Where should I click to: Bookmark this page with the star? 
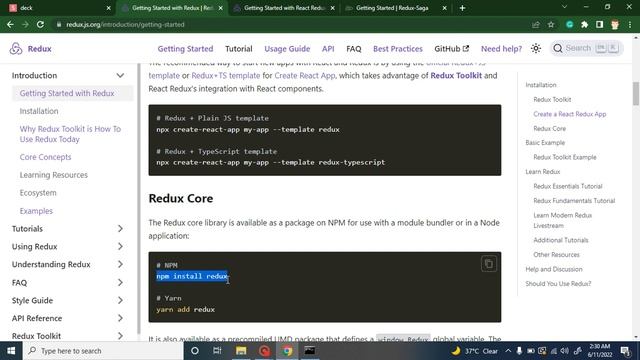[551, 24]
